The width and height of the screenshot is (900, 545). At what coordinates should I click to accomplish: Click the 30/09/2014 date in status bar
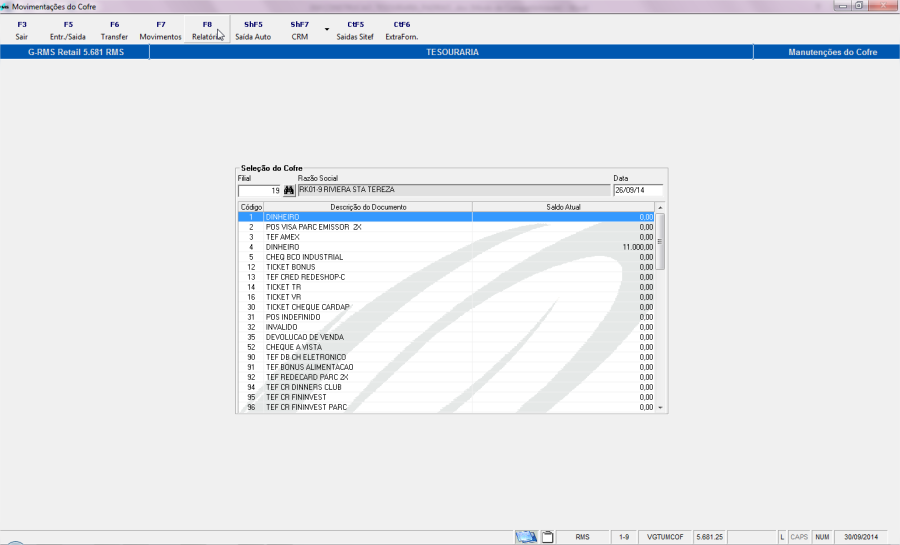tap(861, 537)
